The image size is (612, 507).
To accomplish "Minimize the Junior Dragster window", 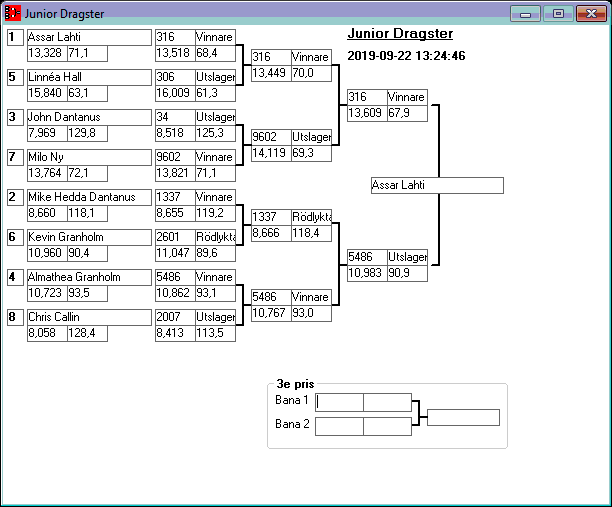I will coord(525,14).
